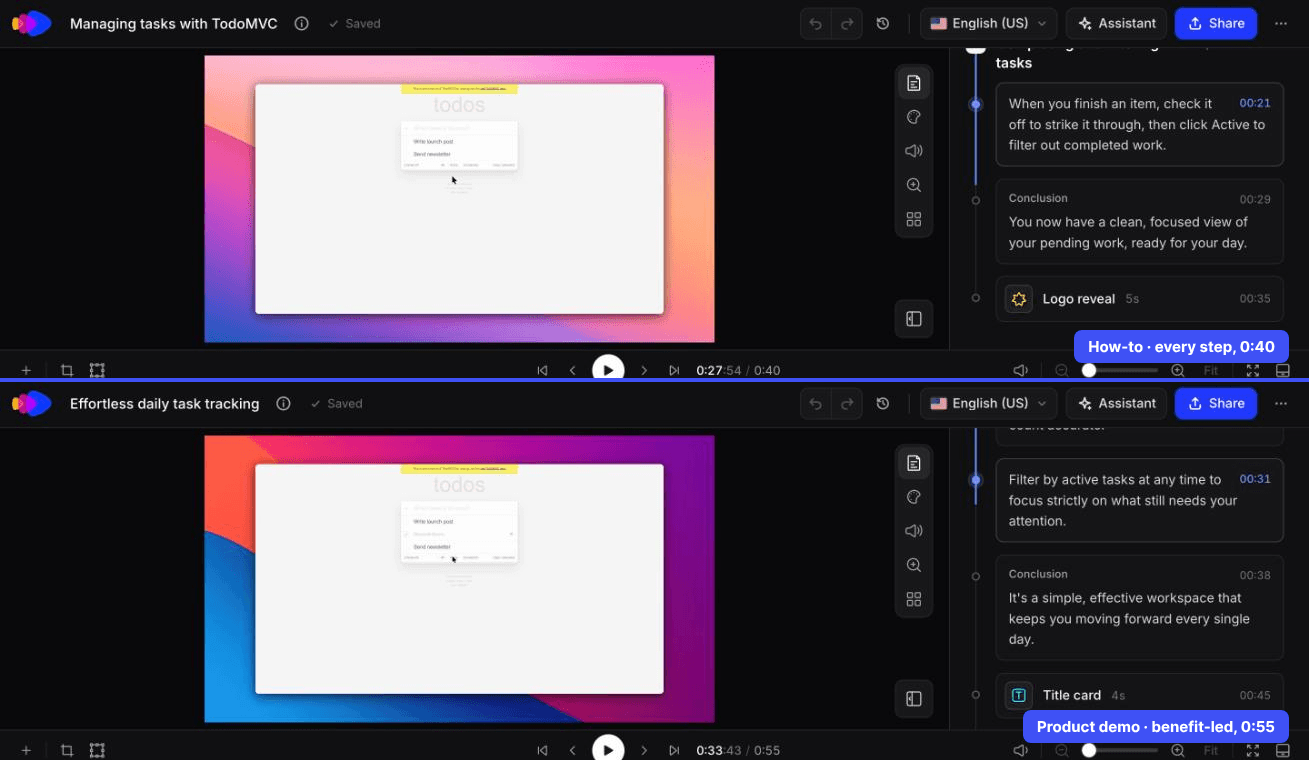
Task: Select the step card starting "Filter by active tasks"
Action: tap(1139, 500)
